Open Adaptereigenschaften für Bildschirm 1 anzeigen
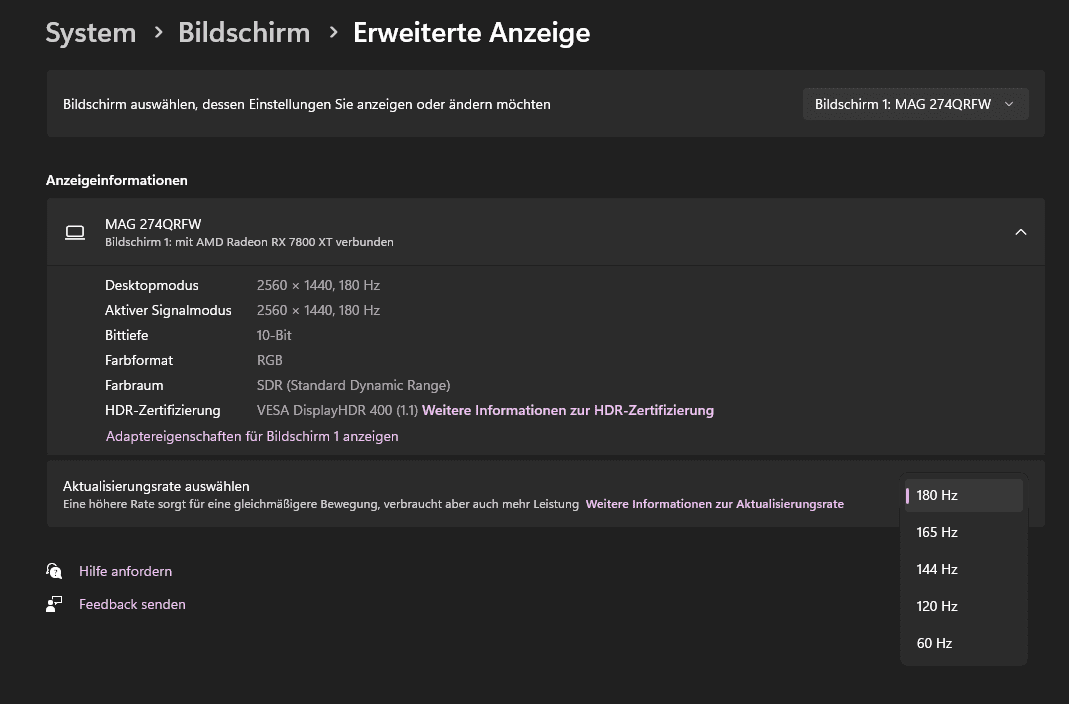This screenshot has width=1069, height=704. tap(252, 436)
